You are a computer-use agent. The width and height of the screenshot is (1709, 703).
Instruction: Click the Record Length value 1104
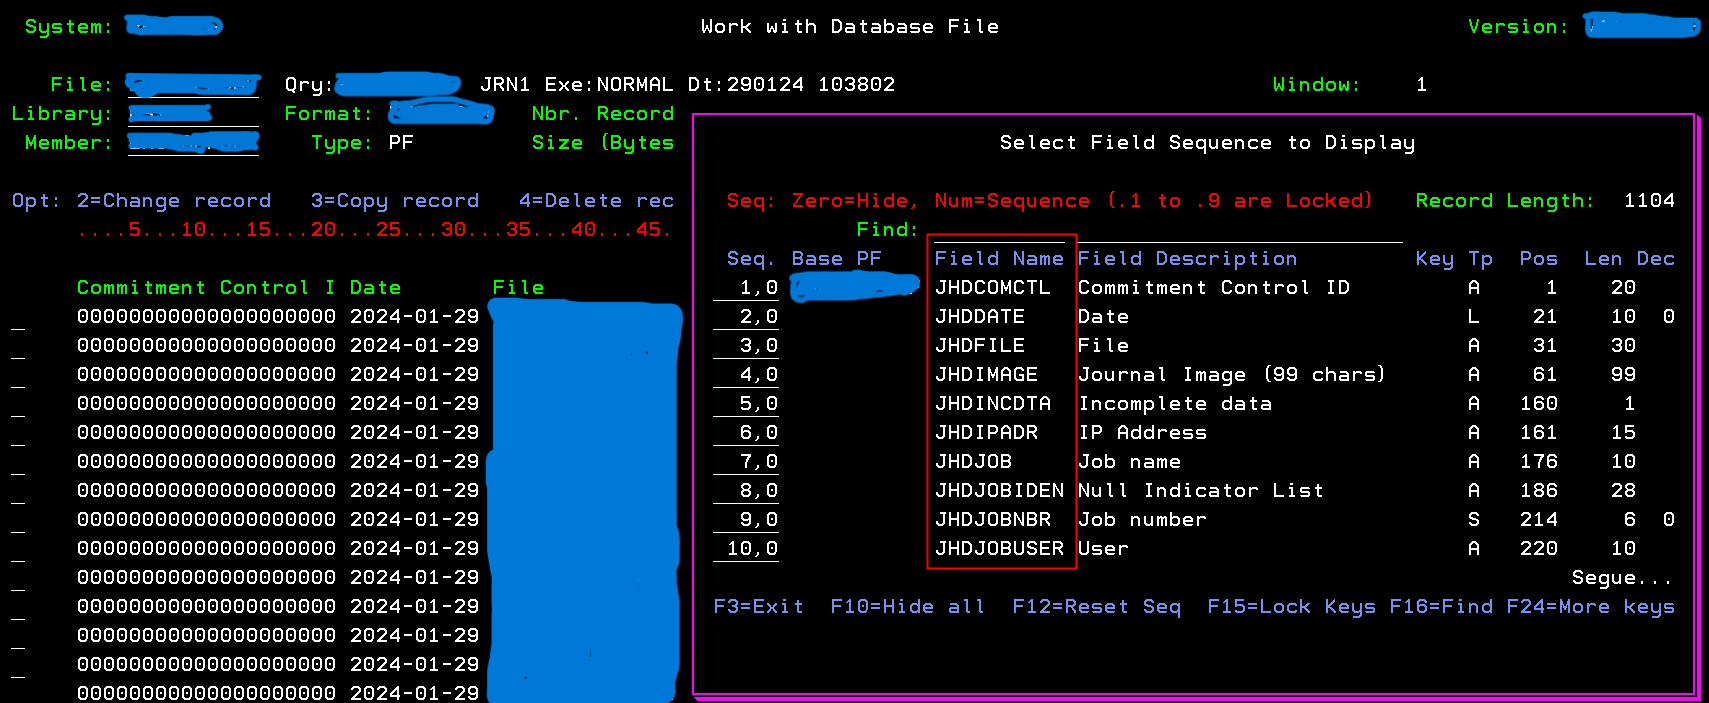tap(1649, 201)
